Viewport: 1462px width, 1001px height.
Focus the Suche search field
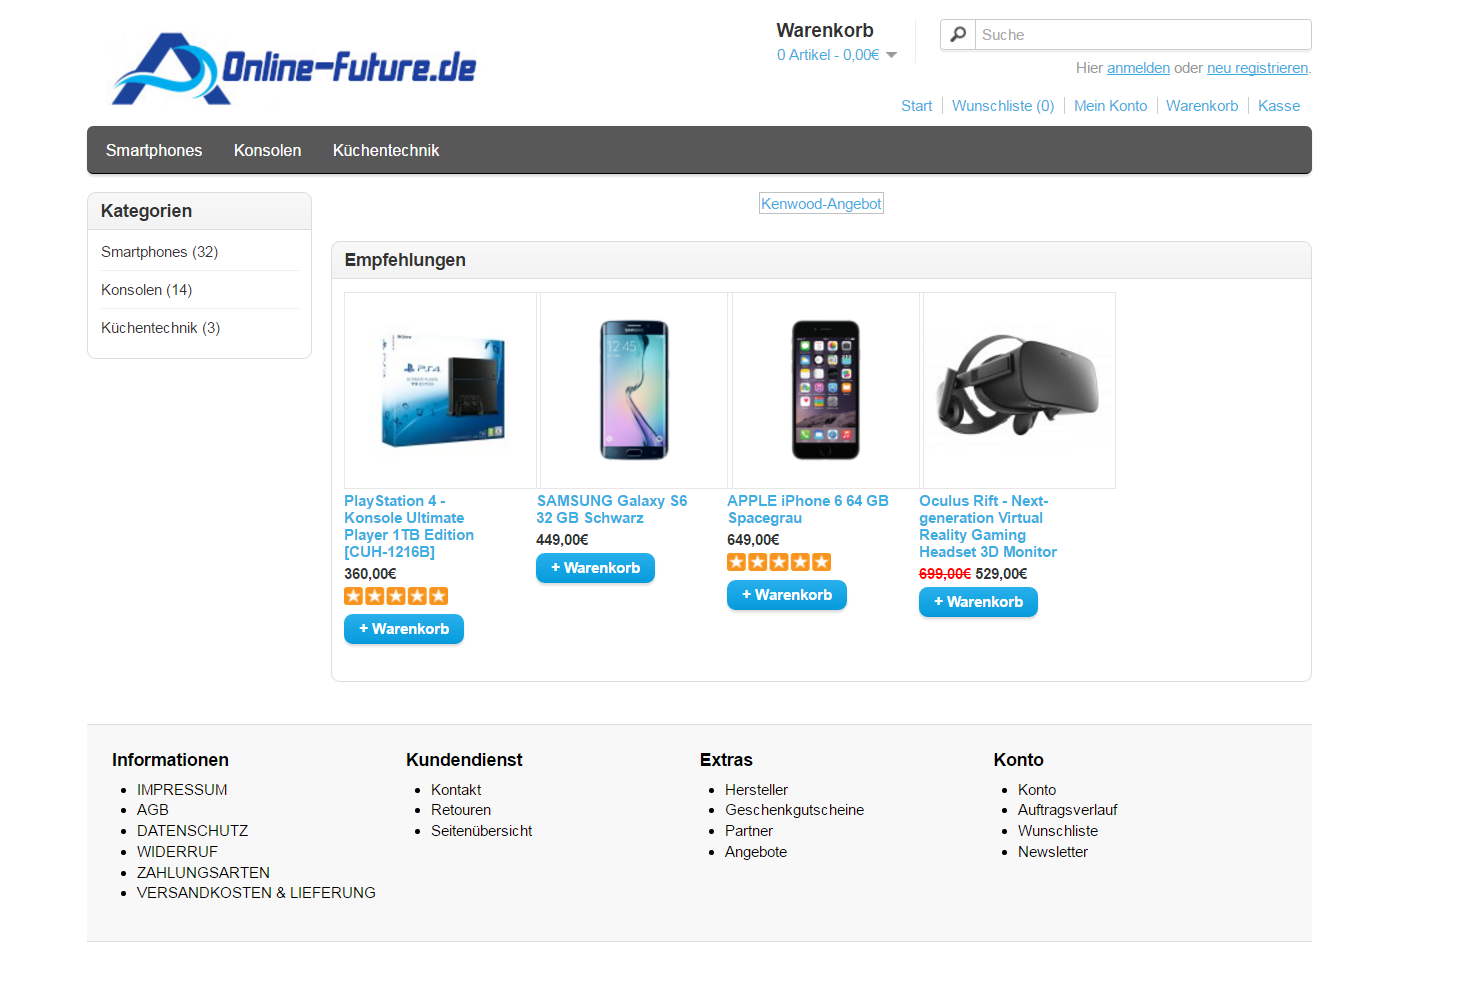click(x=1143, y=35)
